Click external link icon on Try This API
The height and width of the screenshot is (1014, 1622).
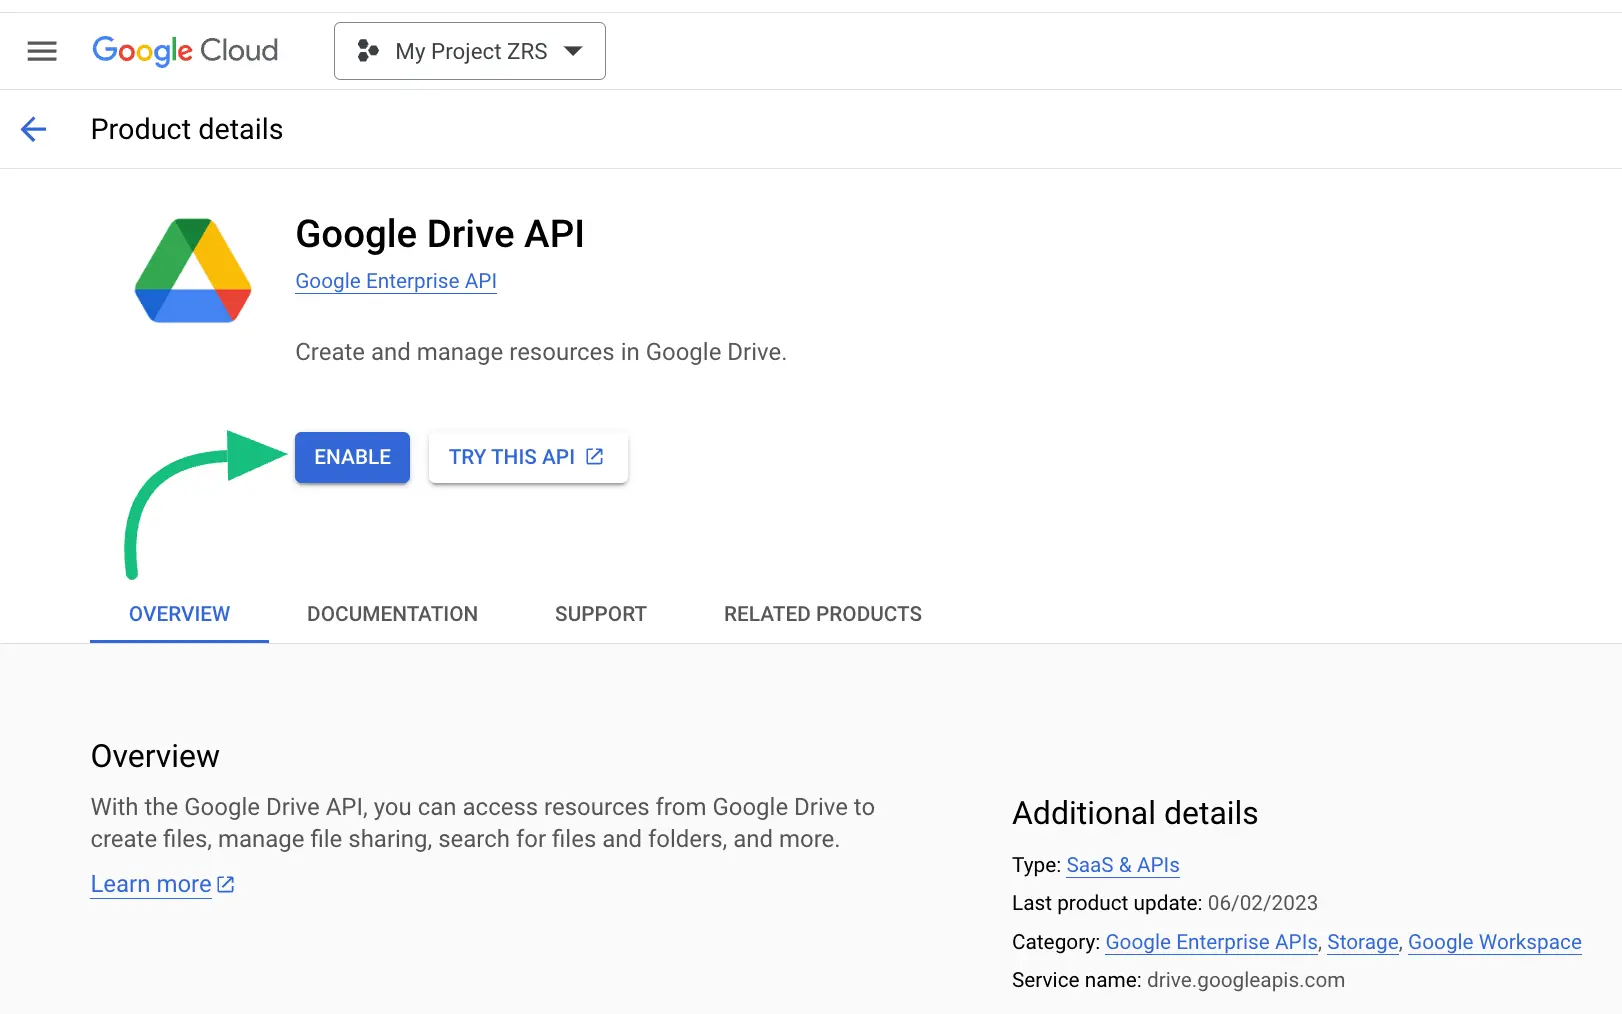[x=595, y=457]
